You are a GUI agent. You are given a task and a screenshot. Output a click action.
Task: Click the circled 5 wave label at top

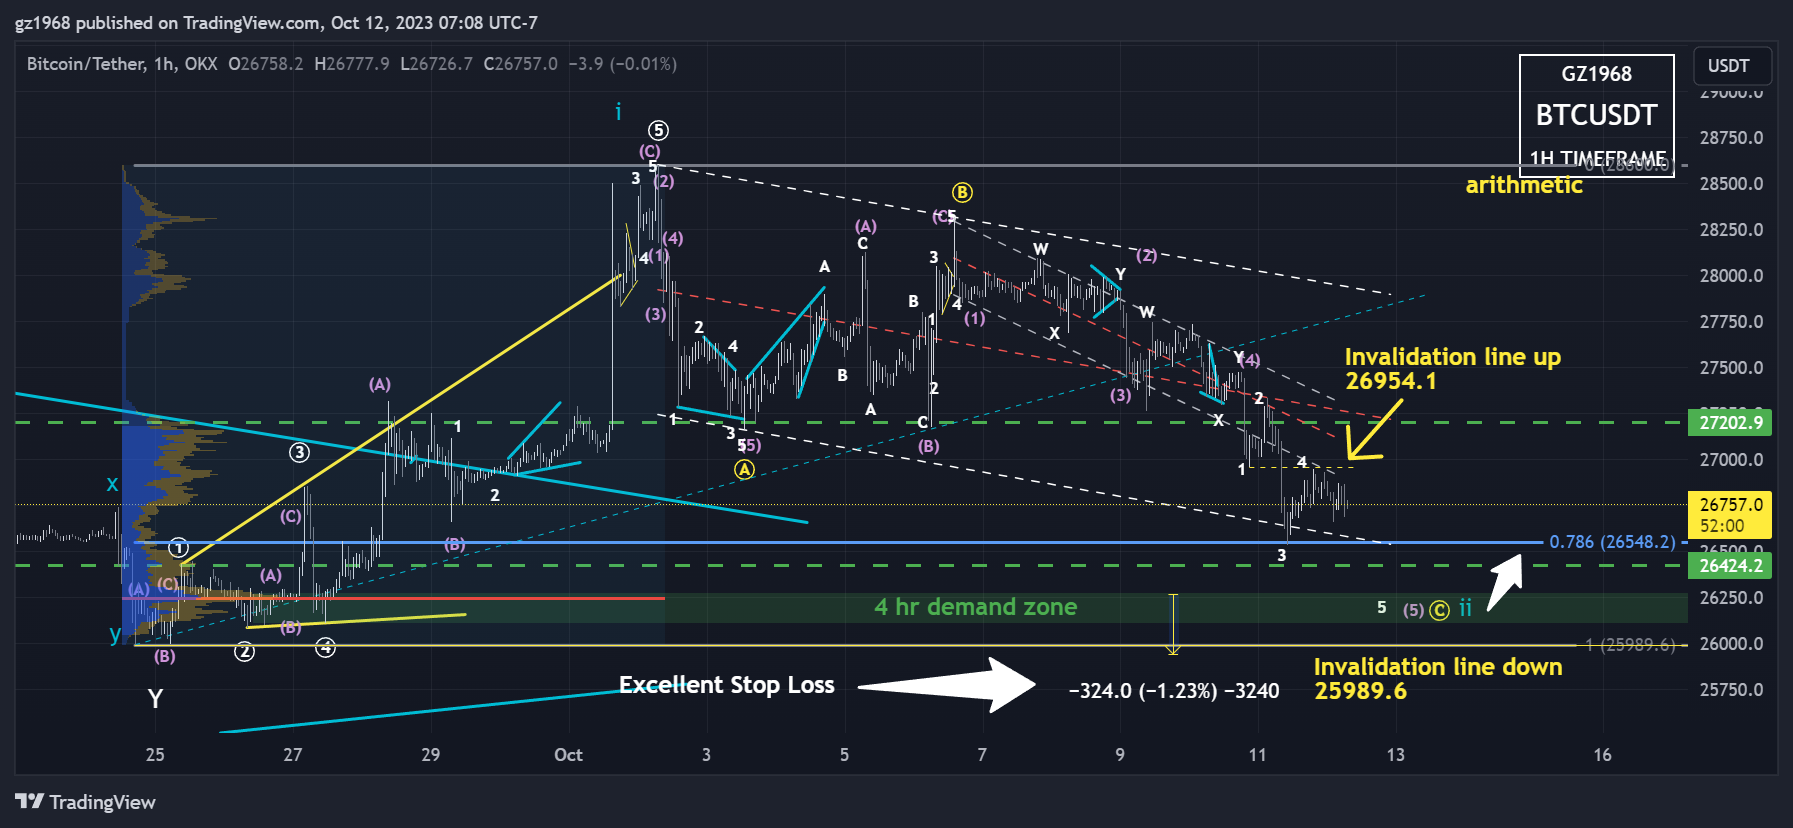[x=657, y=130]
